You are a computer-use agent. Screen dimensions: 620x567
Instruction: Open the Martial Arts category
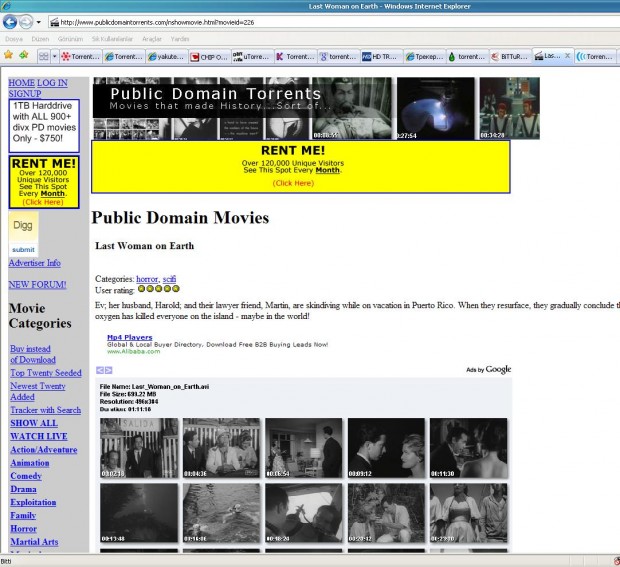(34, 542)
